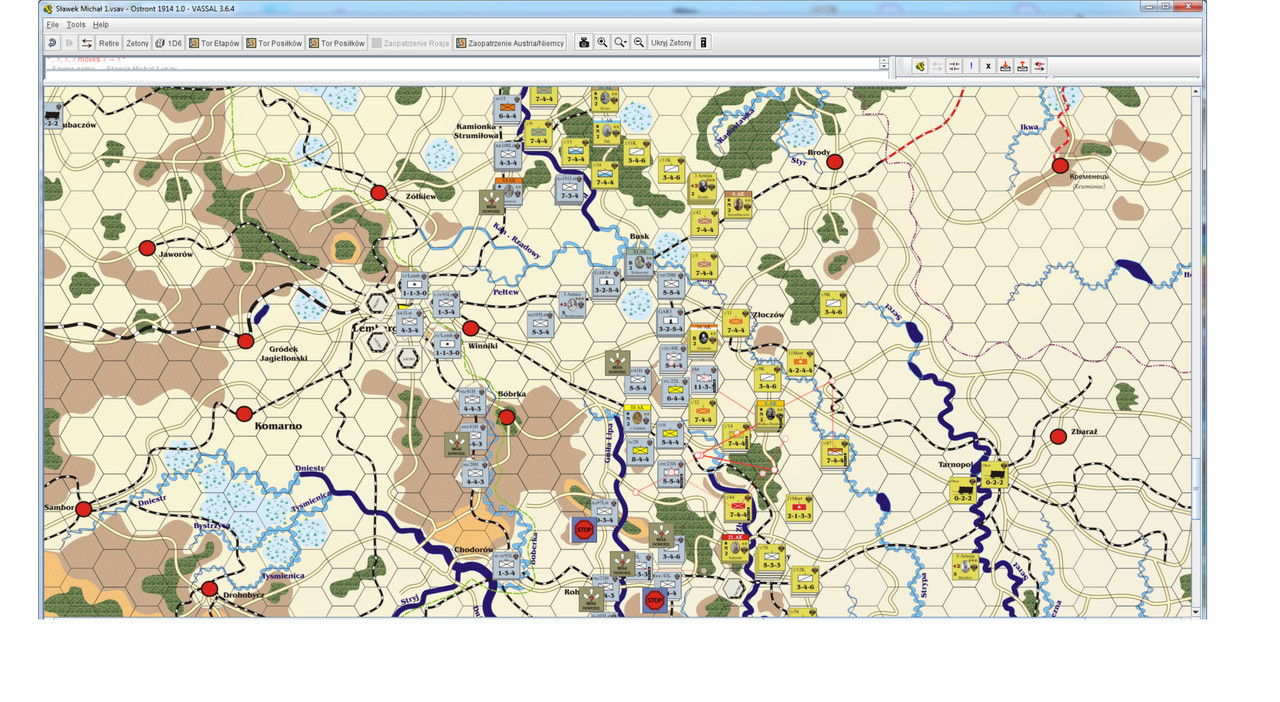Click the red-black opposing arrows icon
The image size is (1280, 702).
tap(1040, 66)
